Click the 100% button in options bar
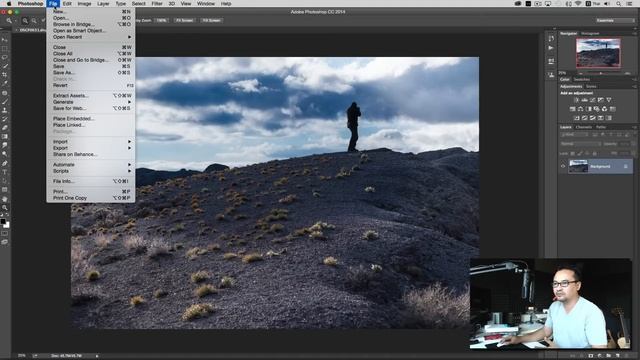This screenshot has width=640, height=360. pyautogui.click(x=162, y=20)
